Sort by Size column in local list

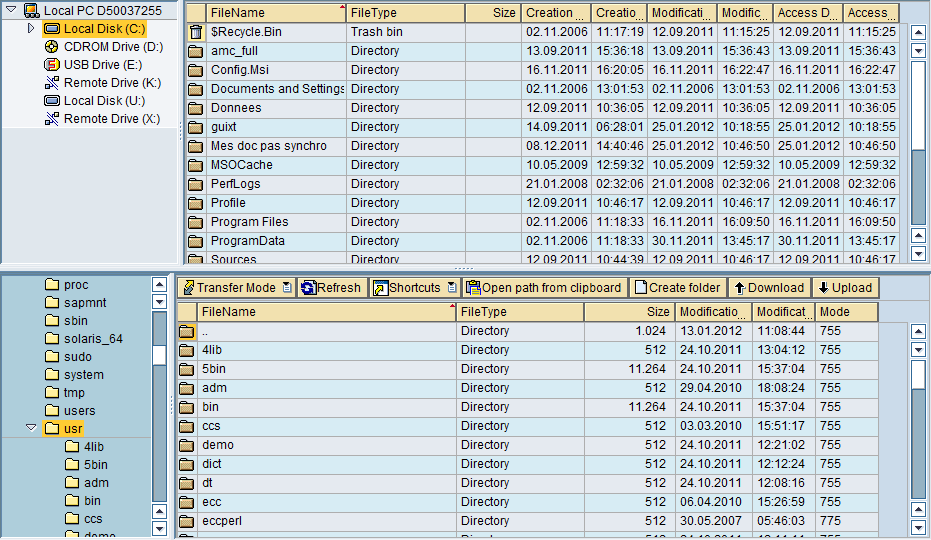[x=493, y=12]
